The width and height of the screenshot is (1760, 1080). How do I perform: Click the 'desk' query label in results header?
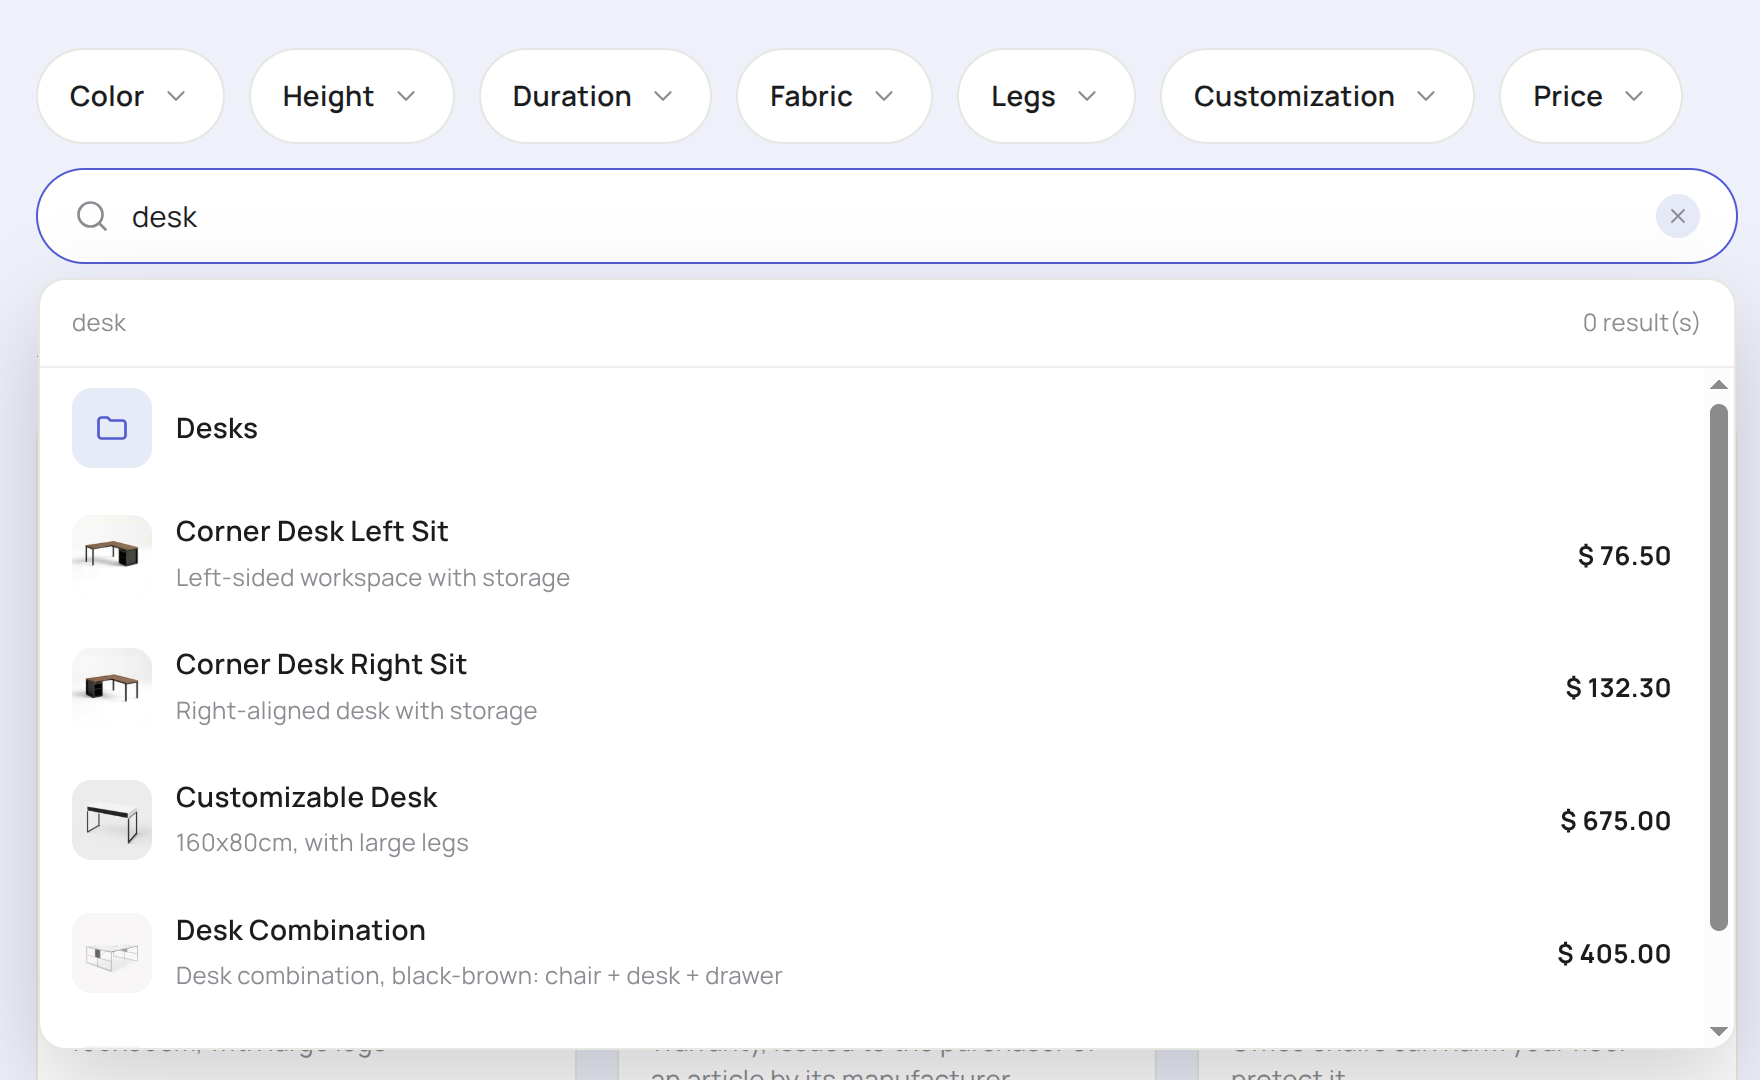coord(99,323)
